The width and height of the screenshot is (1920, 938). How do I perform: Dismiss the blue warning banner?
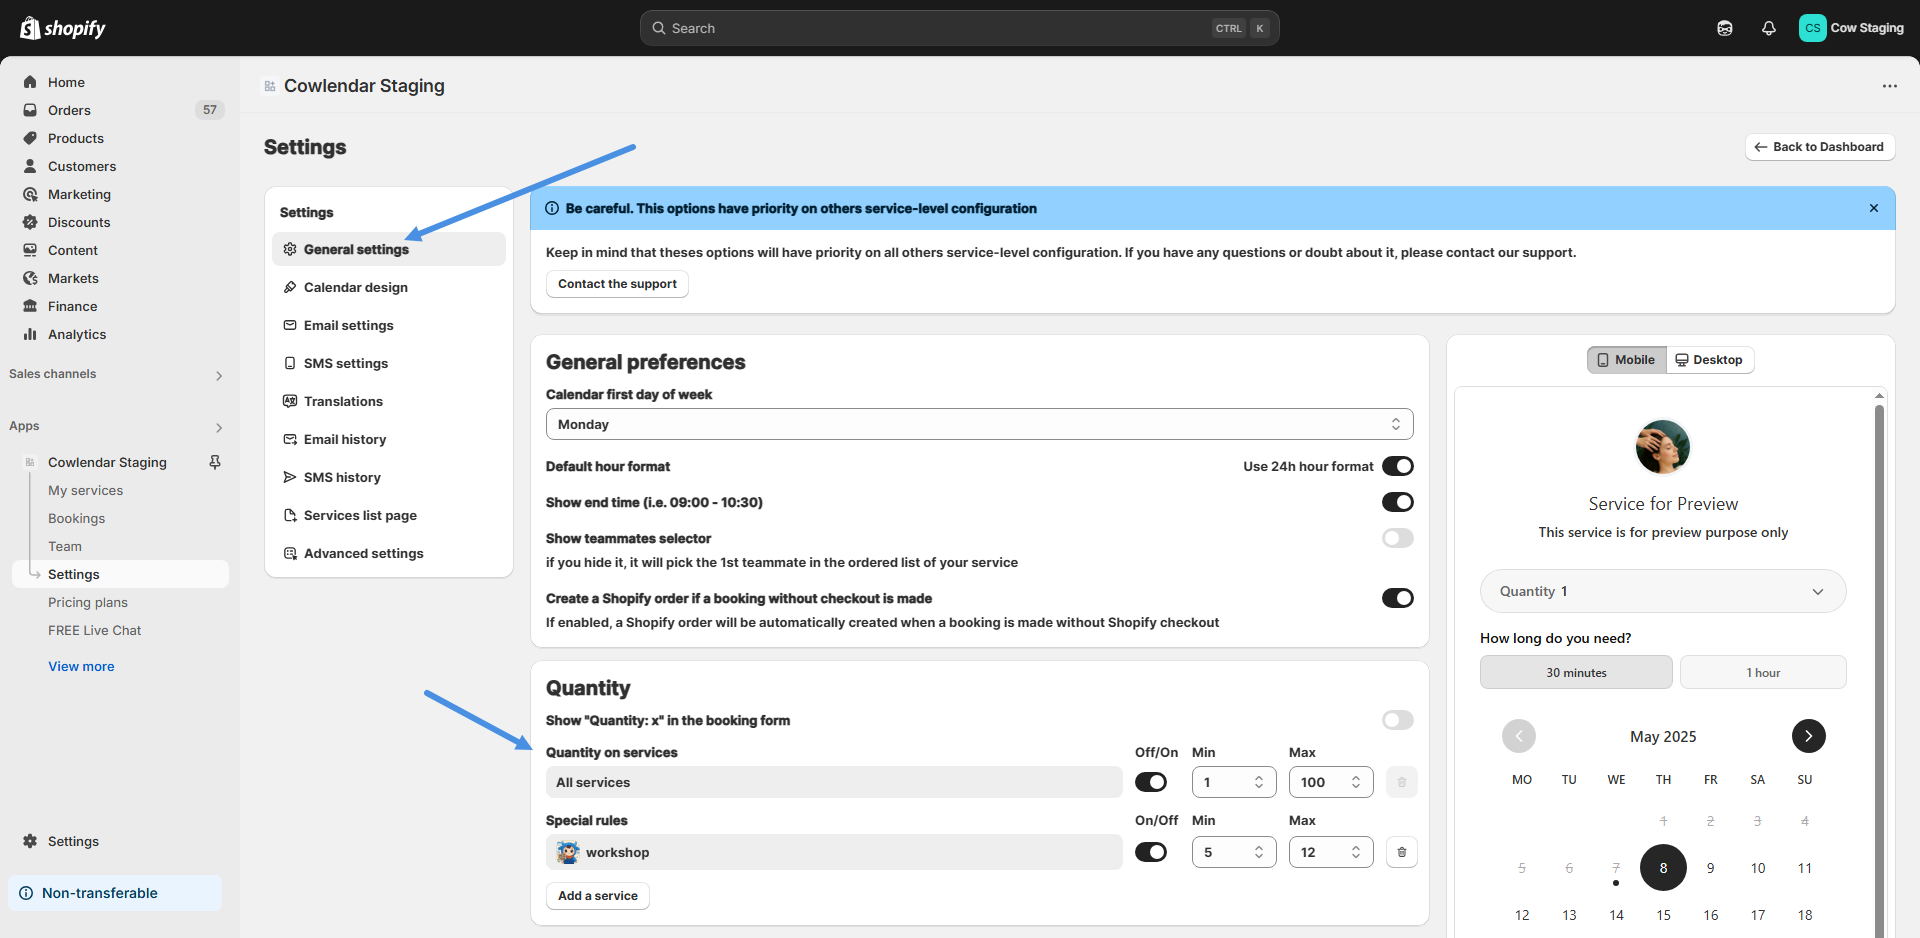[1873, 208]
